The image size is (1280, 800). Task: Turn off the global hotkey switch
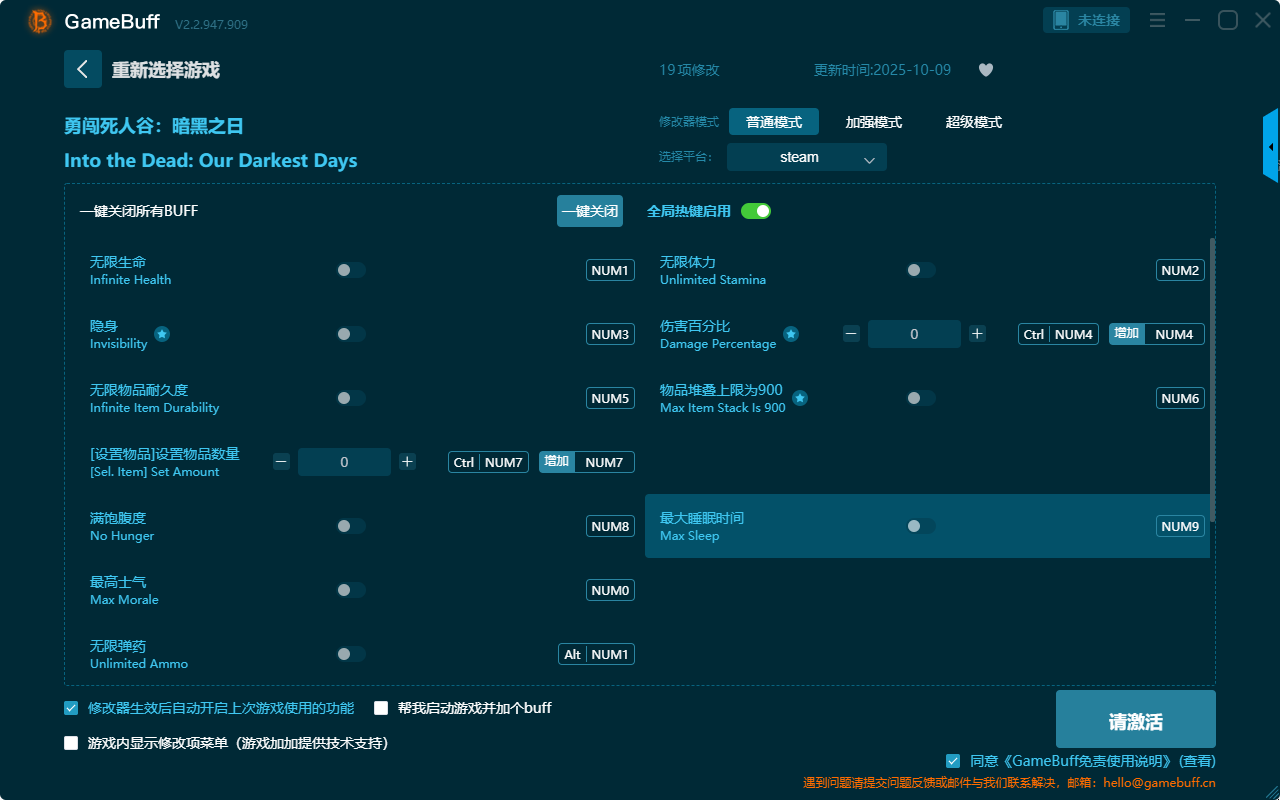point(756,211)
